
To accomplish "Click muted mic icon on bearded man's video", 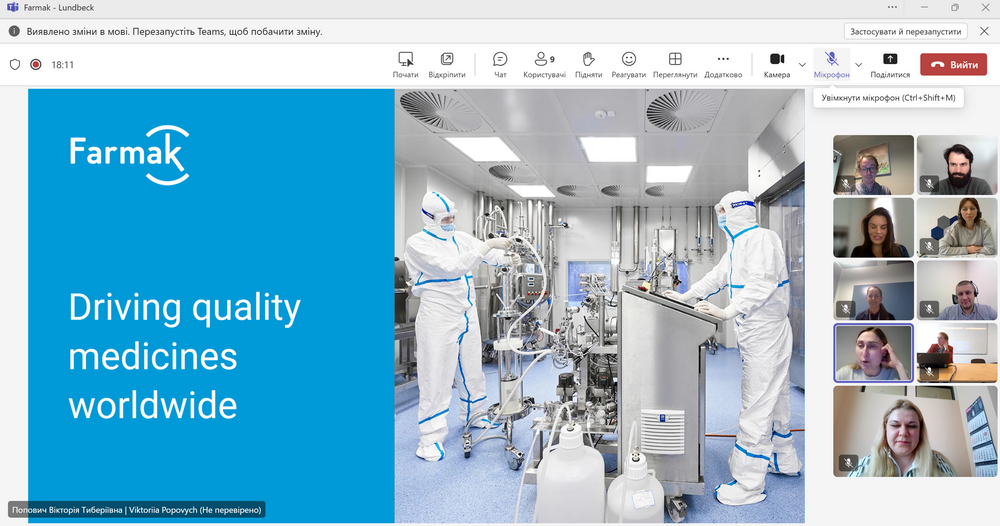I will (929, 184).
